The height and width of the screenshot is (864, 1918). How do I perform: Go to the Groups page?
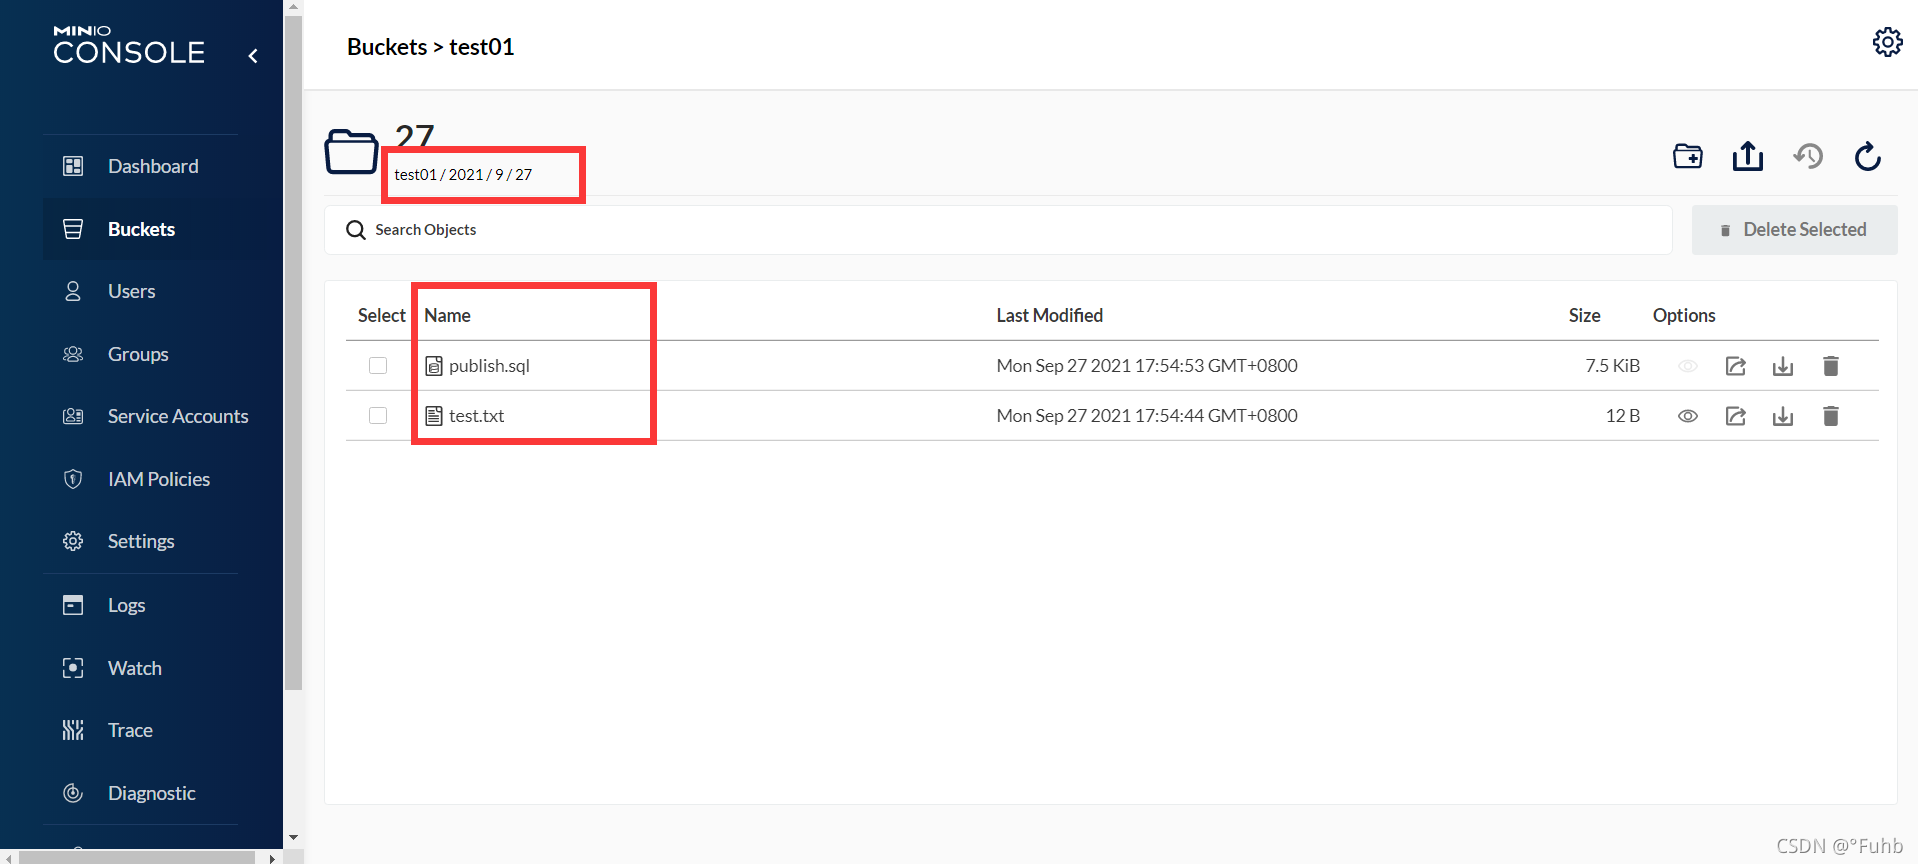tap(140, 354)
